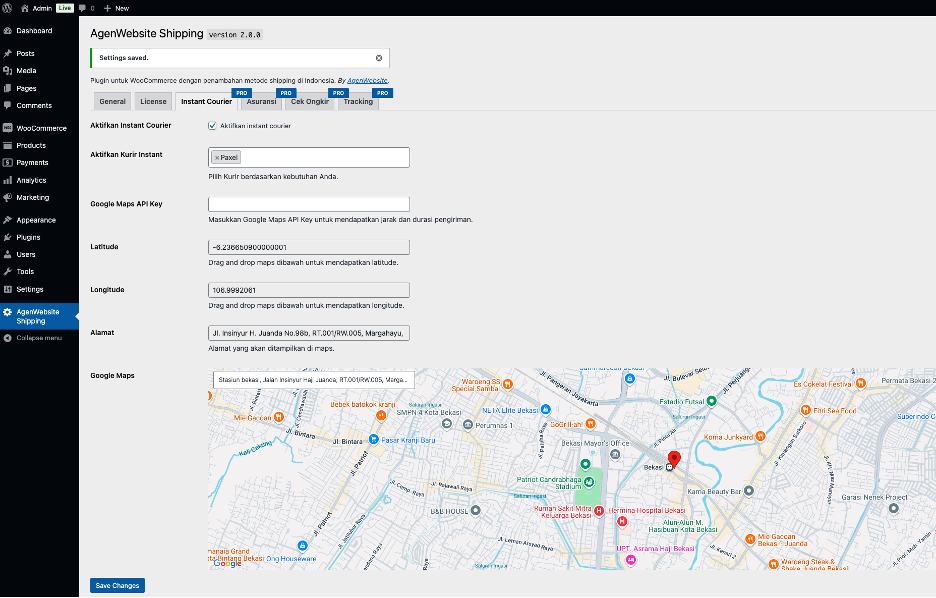Screen dimensions: 936x598
Task: Click GoGrill-ah restaurant marker
Action: pos(590,424)
